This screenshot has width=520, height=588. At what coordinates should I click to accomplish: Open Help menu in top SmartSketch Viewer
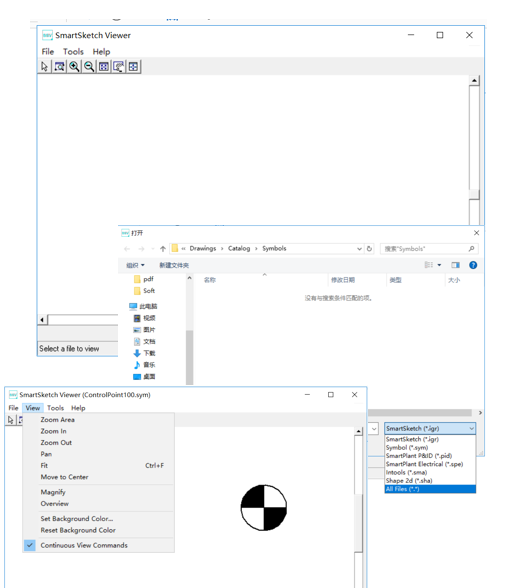101,52
